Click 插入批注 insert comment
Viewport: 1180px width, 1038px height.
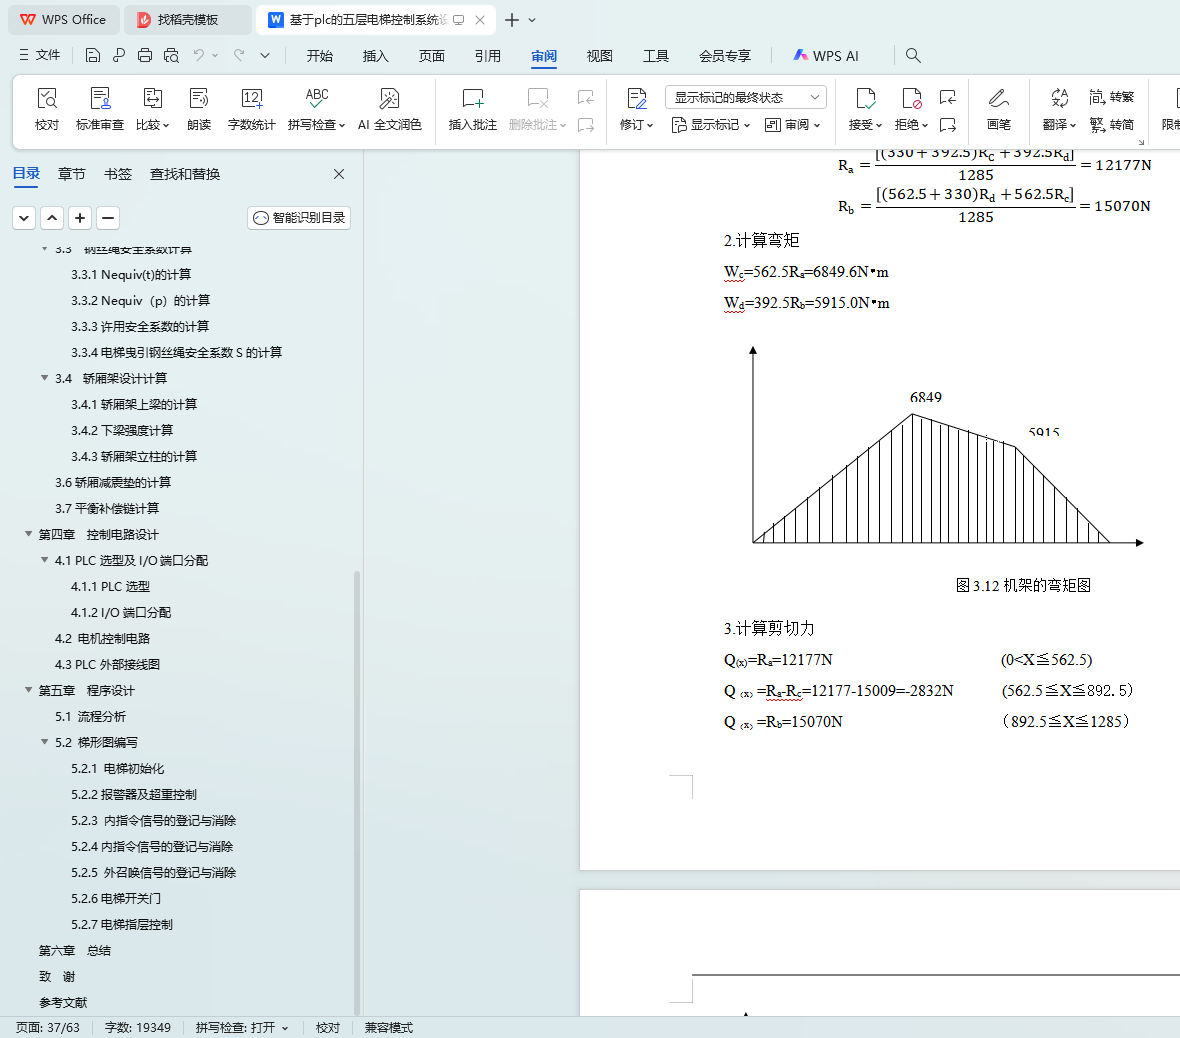[x=473, y=109]
